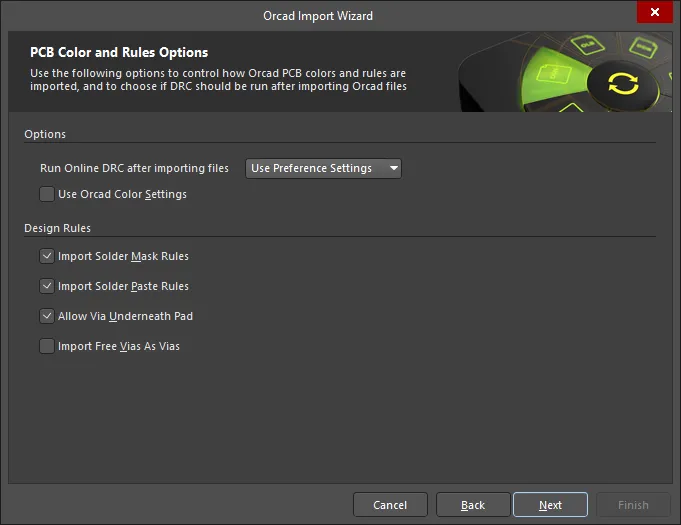Screen dimensions: 681x525
Task: Click the disabled Finish button
Action: [x=633, y=505]
